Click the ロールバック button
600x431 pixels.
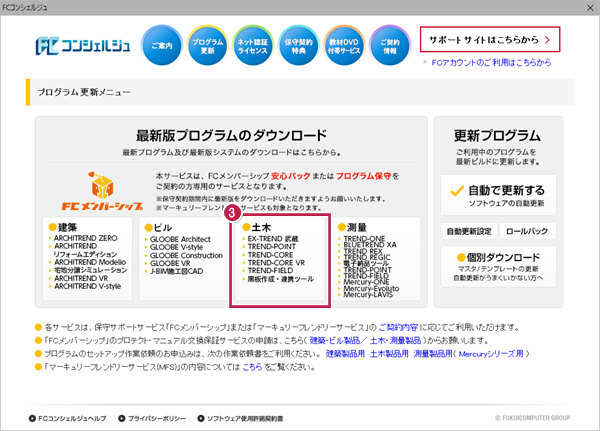coord(527,231)
